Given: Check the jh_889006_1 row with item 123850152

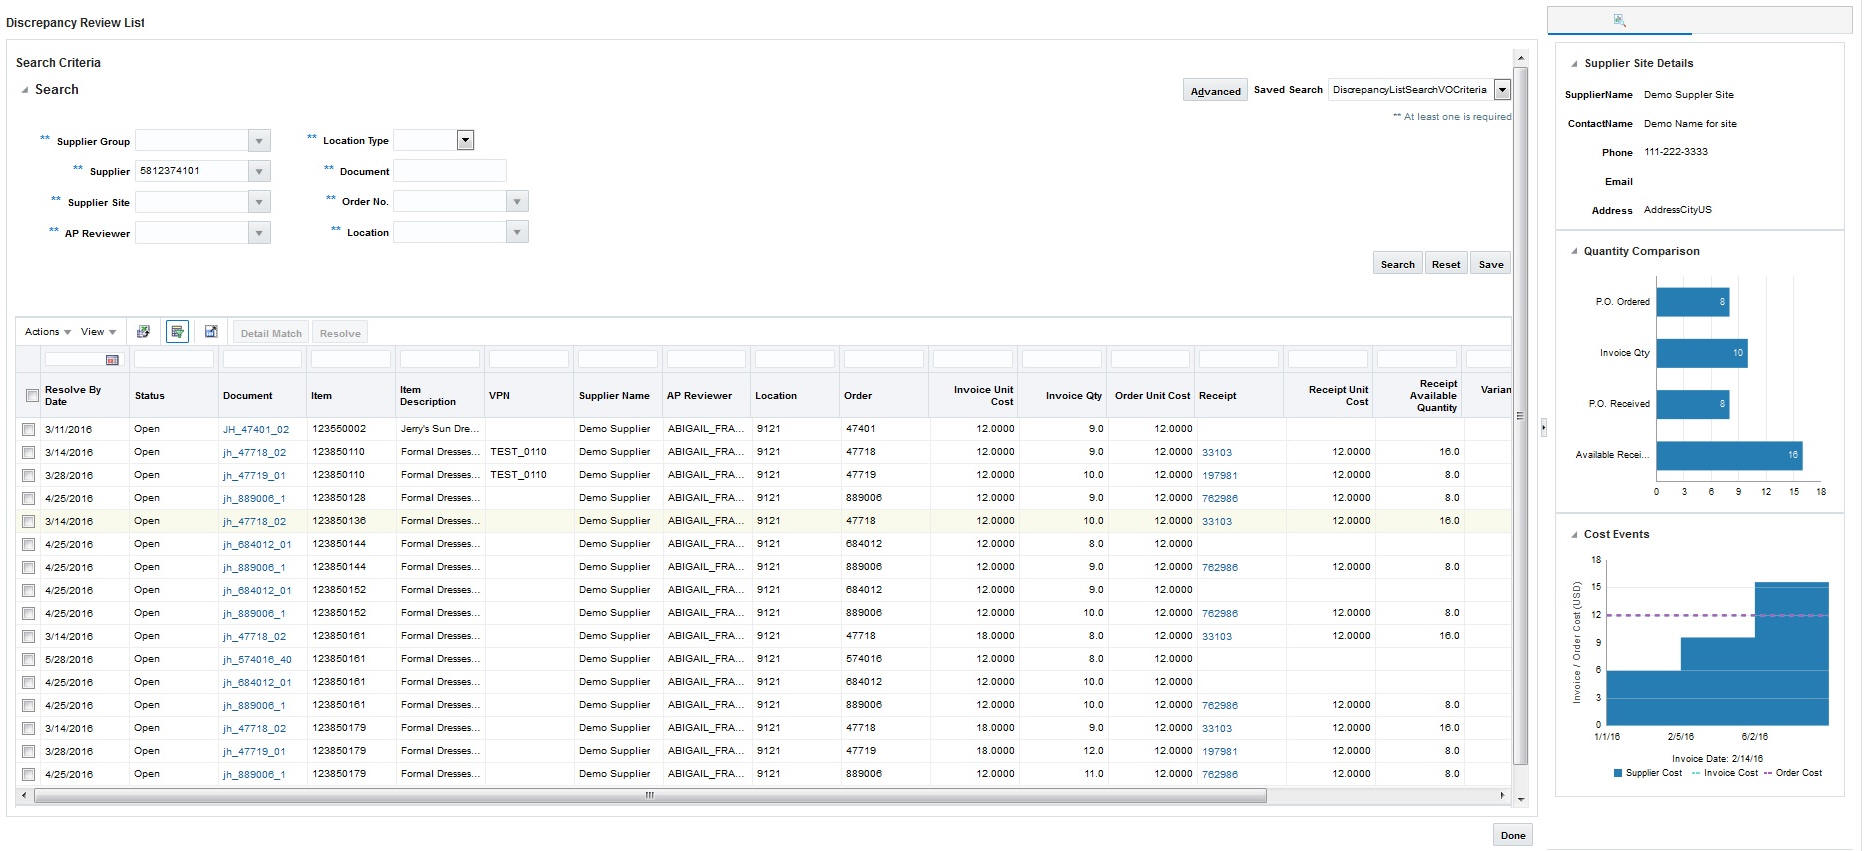Looking at the screenshot, I should [x=29, y=614].
